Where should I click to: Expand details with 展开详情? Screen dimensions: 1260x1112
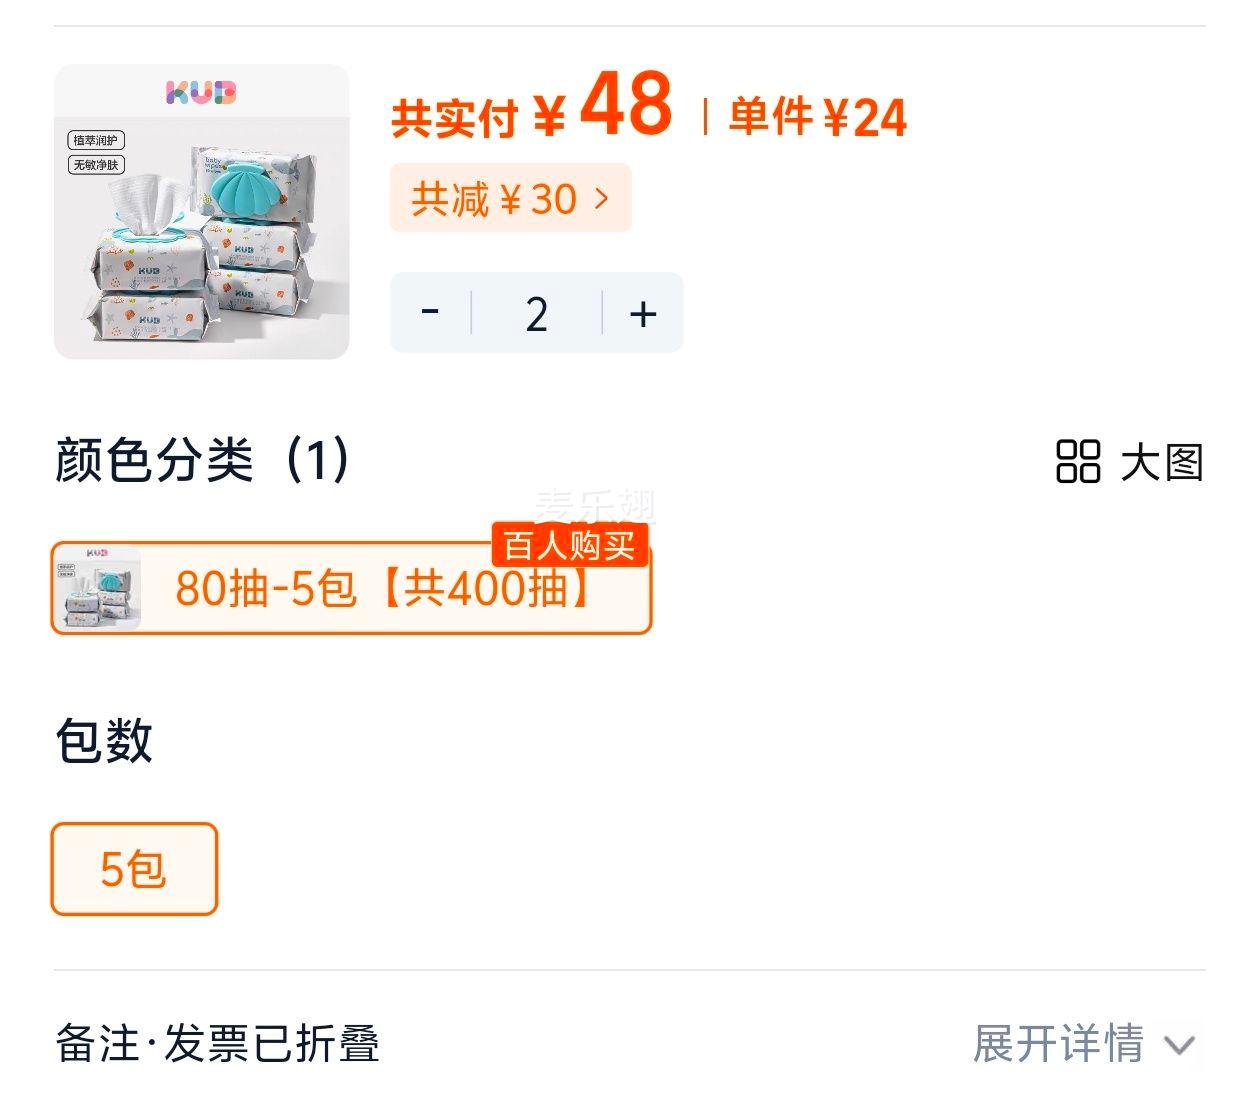tap(1058, 1044)
